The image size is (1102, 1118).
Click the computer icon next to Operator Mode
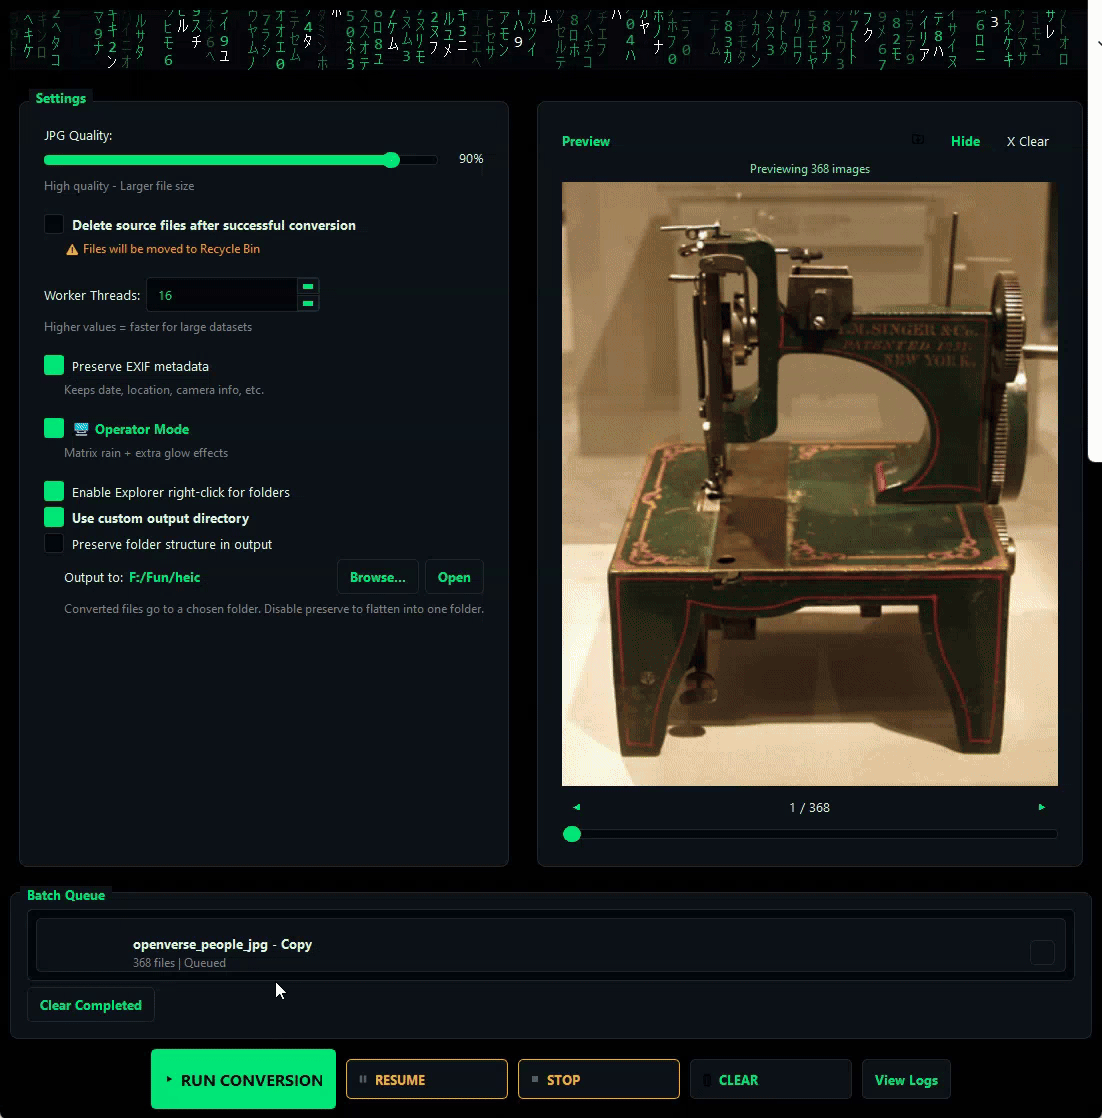click(x=80, y=428)
